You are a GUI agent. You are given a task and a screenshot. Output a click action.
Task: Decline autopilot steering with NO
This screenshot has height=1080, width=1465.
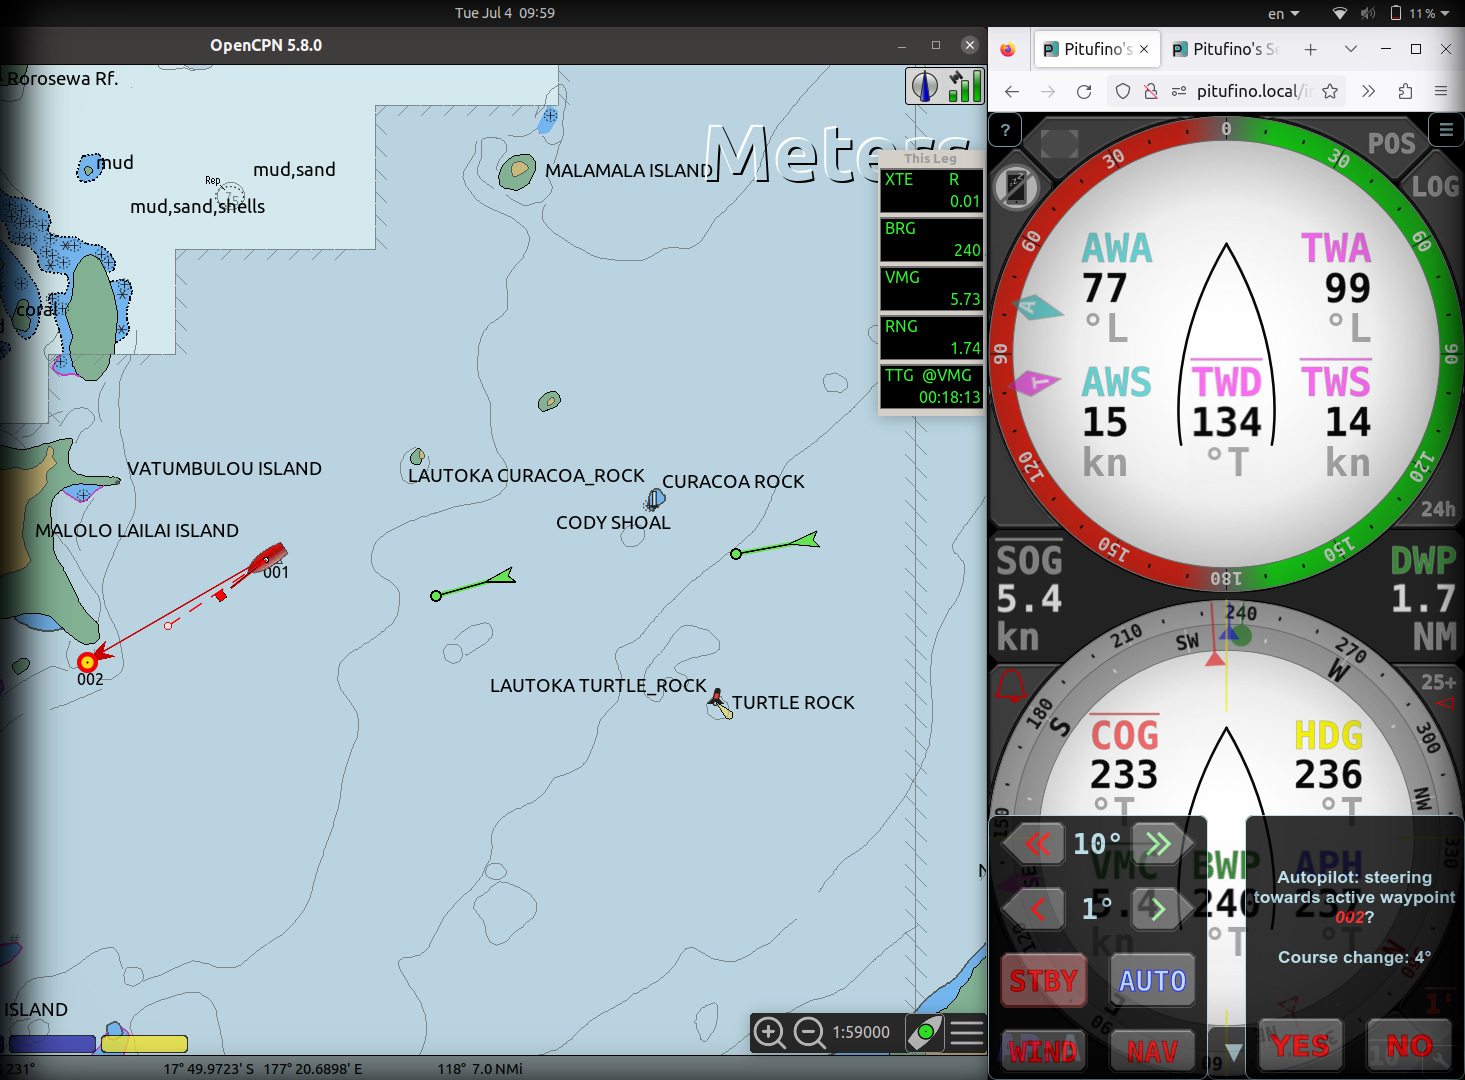pyautogui.click(x=1409, y=1046)
